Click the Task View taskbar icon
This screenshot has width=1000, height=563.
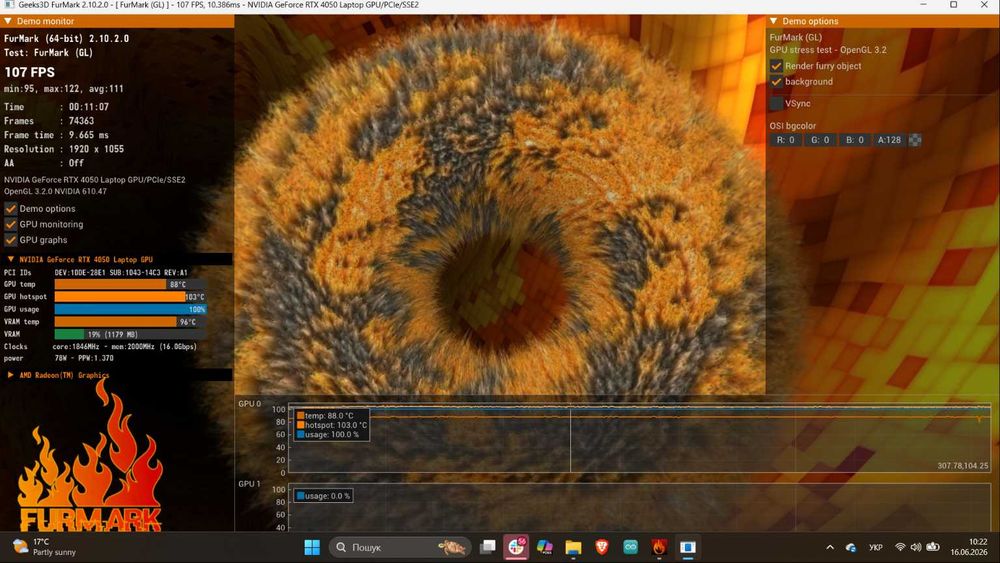[x=488, y=547]
